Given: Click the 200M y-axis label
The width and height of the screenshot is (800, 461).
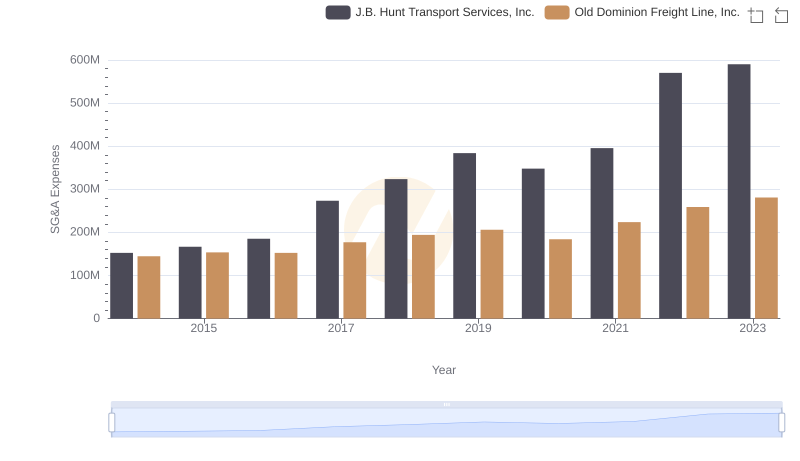Looking at the screenshot, I should [85, 232].
